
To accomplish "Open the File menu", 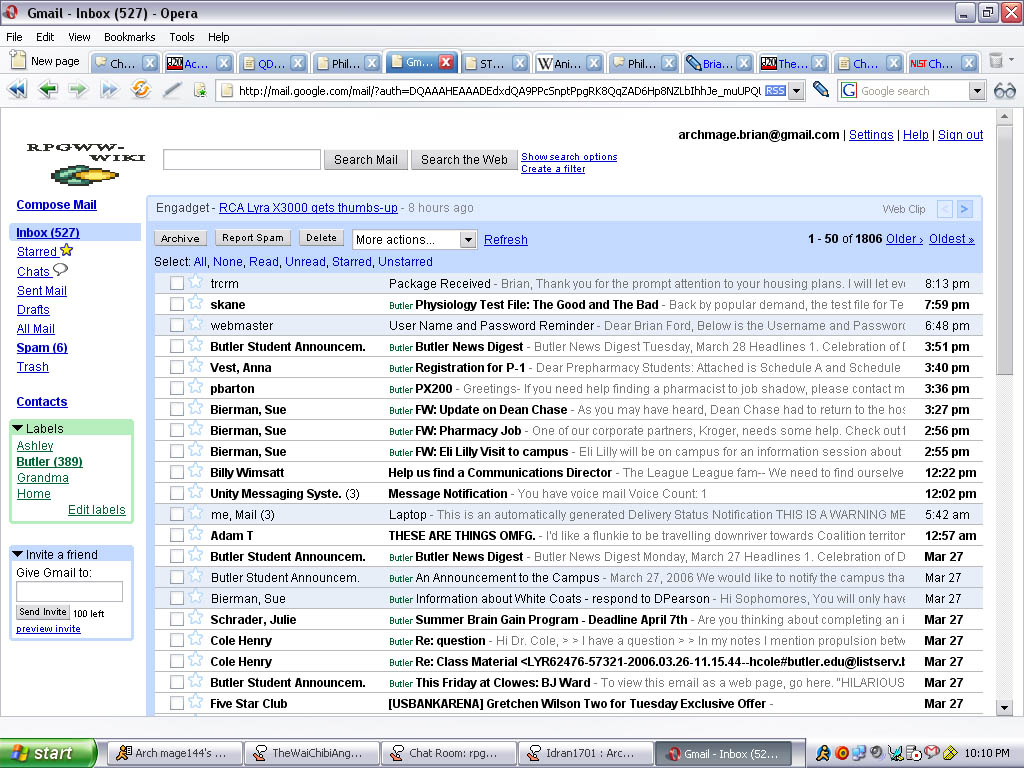I will 14,37.
